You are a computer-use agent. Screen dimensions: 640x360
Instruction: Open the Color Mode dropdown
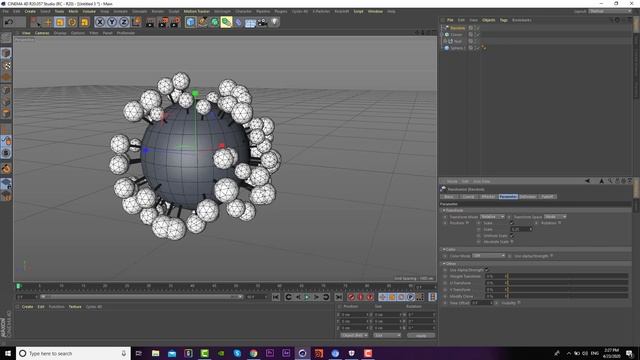point(489,256)
